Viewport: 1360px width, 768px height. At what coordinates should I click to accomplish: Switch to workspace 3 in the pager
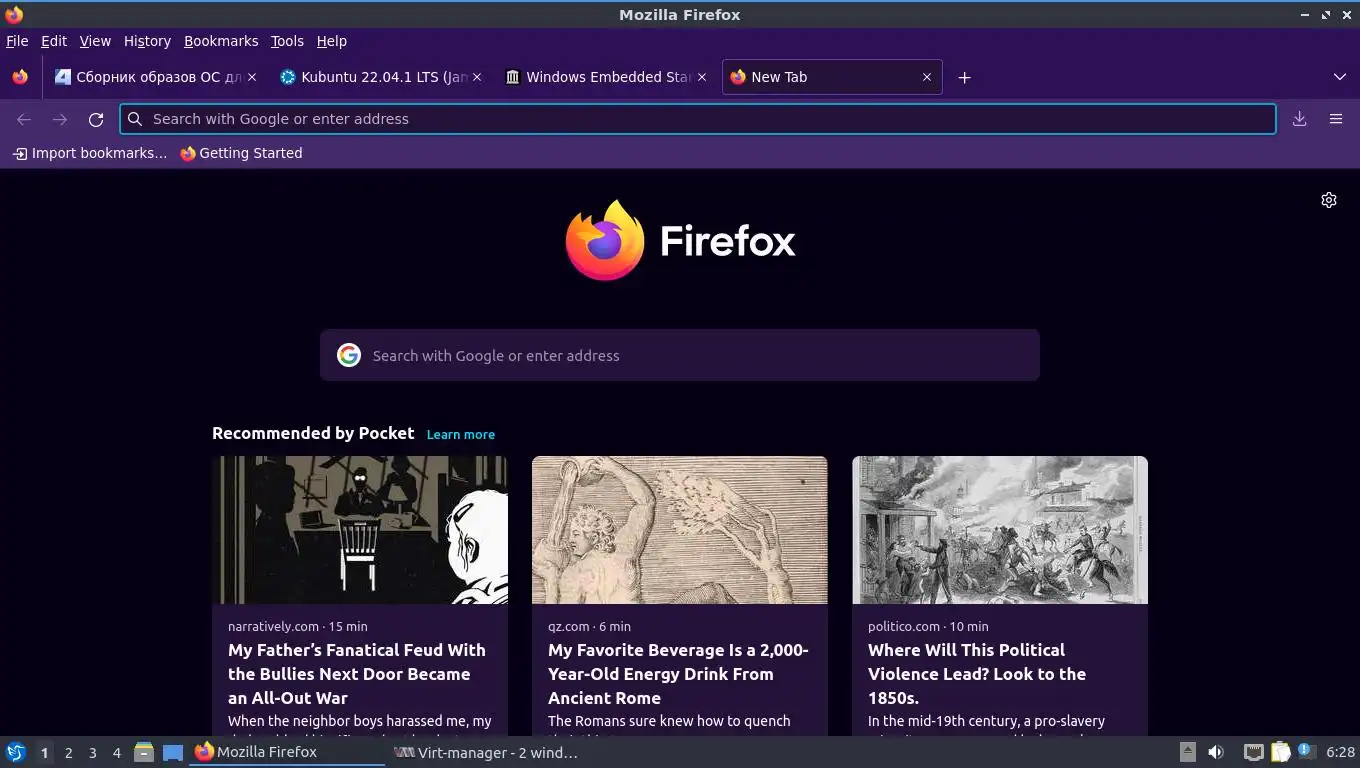[92, 752]
